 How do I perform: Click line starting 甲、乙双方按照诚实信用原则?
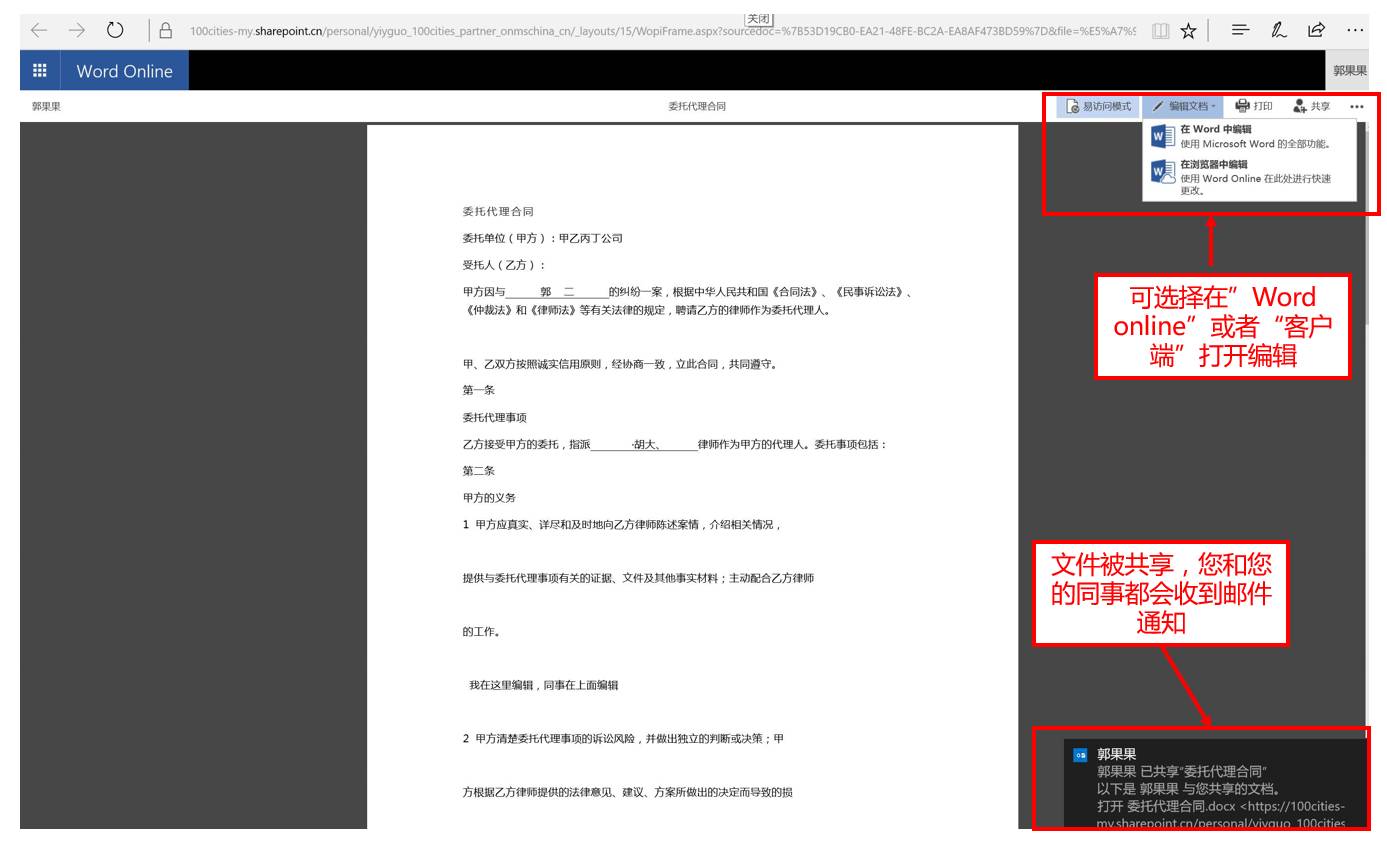[x=620, y=364]
